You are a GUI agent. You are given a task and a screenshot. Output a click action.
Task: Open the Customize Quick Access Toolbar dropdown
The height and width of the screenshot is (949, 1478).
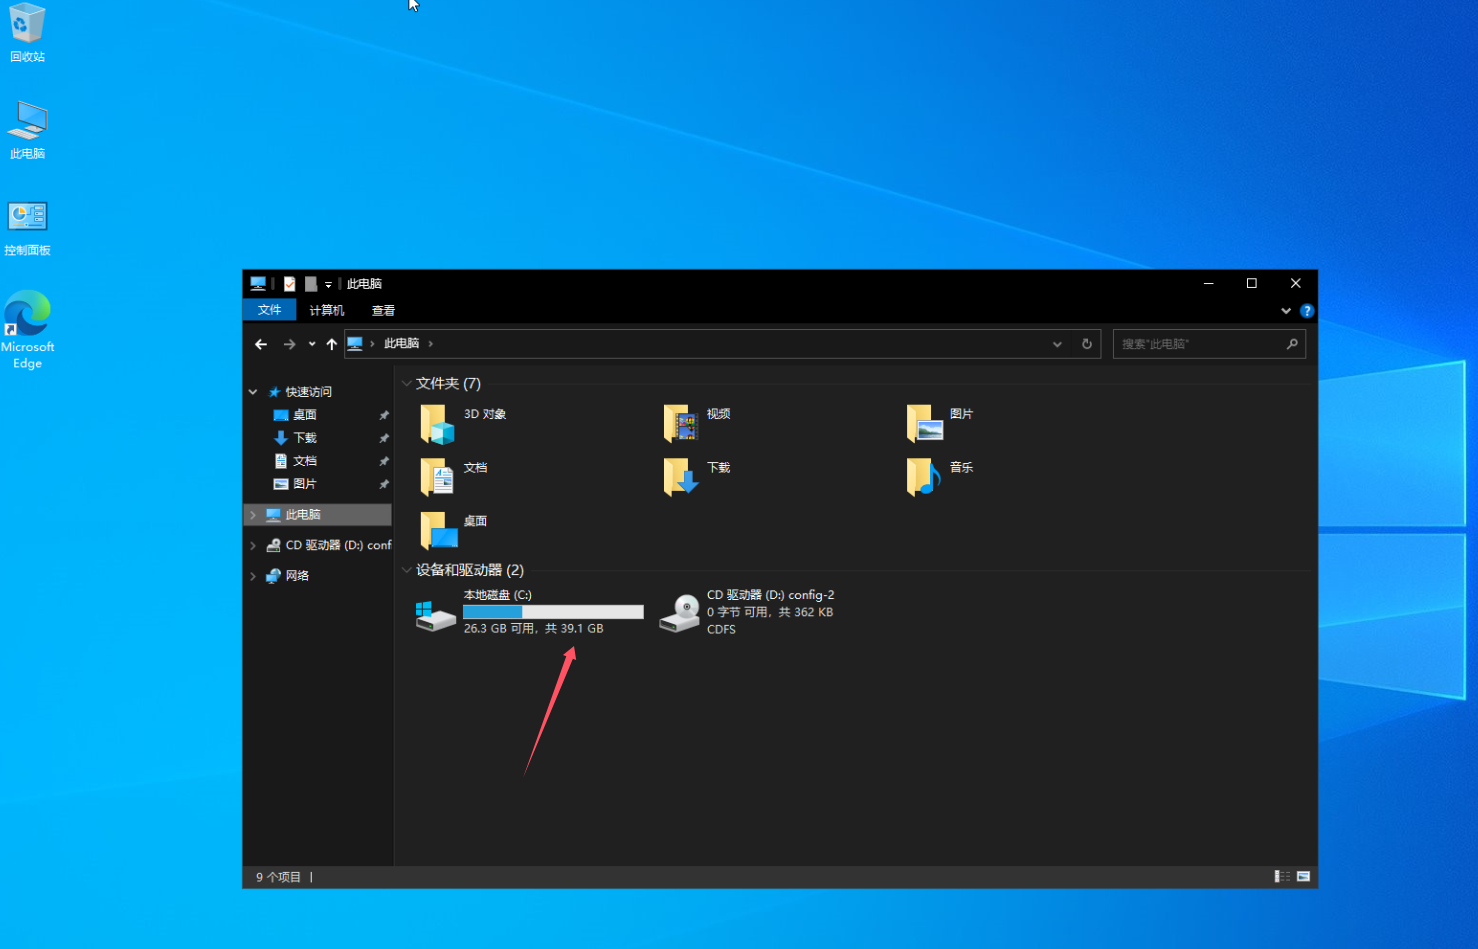pyautogui.click(x=328, y=285)
